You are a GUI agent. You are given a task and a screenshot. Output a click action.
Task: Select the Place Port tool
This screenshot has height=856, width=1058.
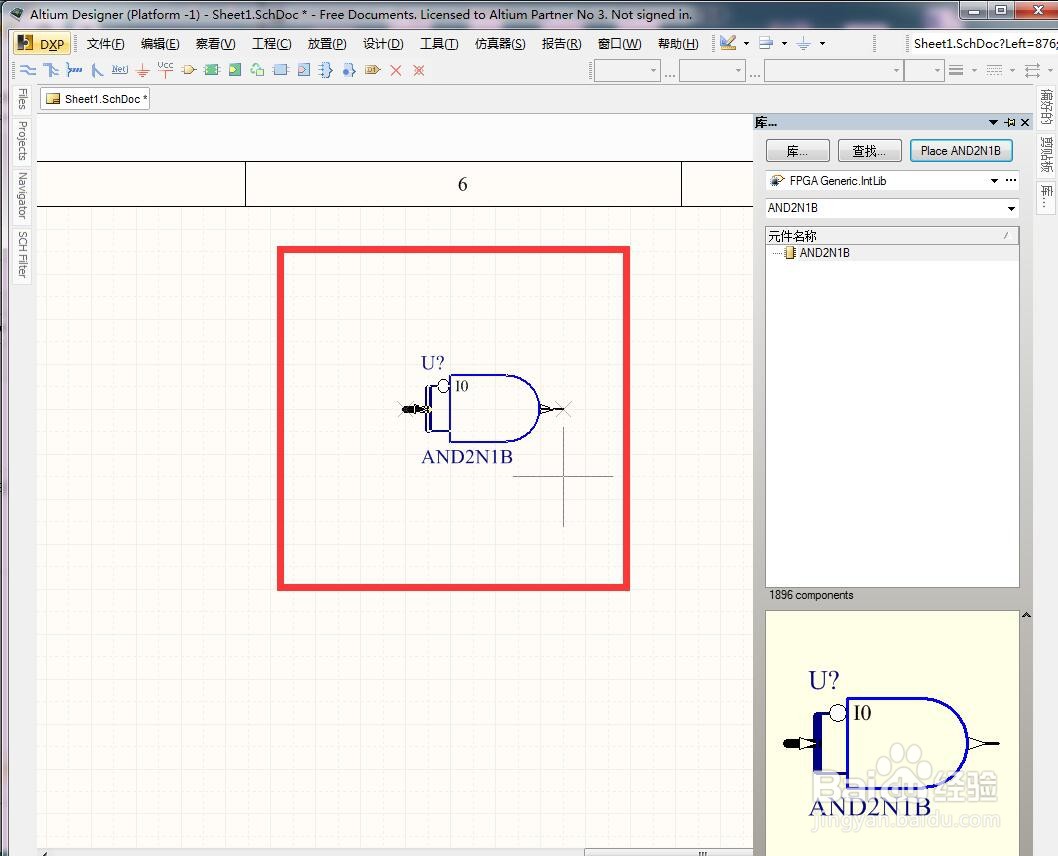372,69
